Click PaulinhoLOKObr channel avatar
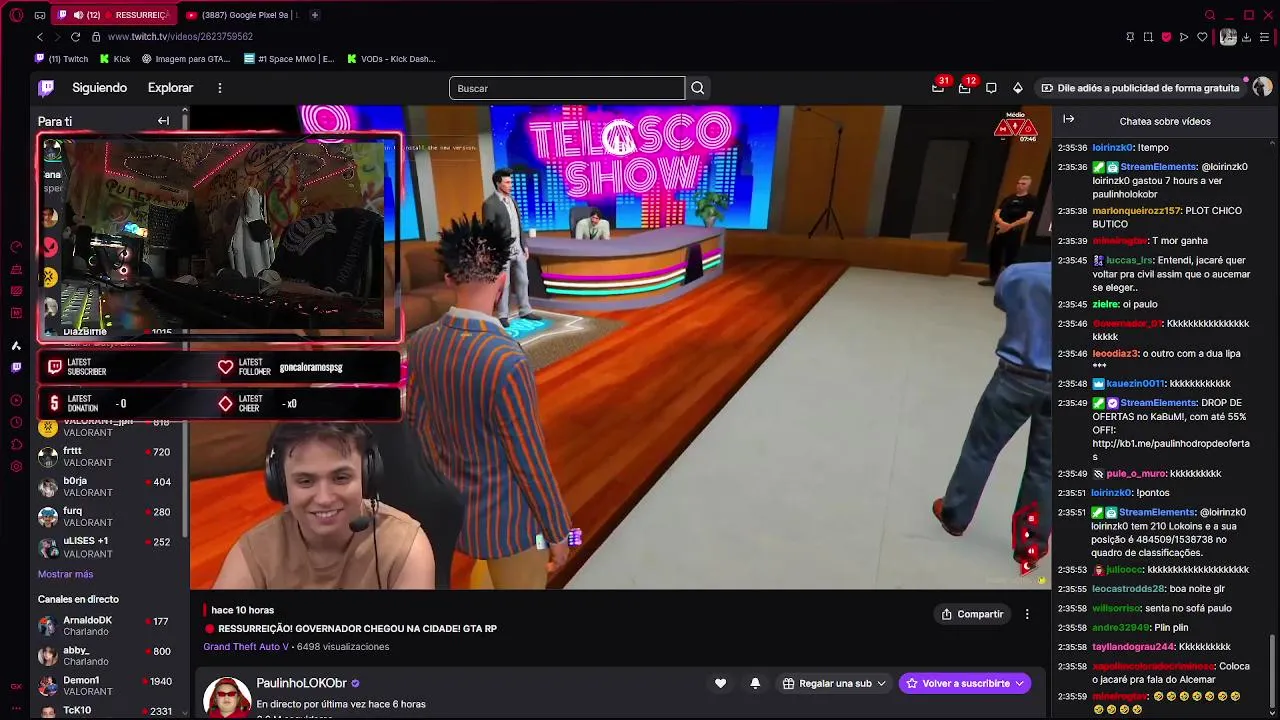This screenshot has width=1280, height=720. pyautogui.click(x=227, y=697)
